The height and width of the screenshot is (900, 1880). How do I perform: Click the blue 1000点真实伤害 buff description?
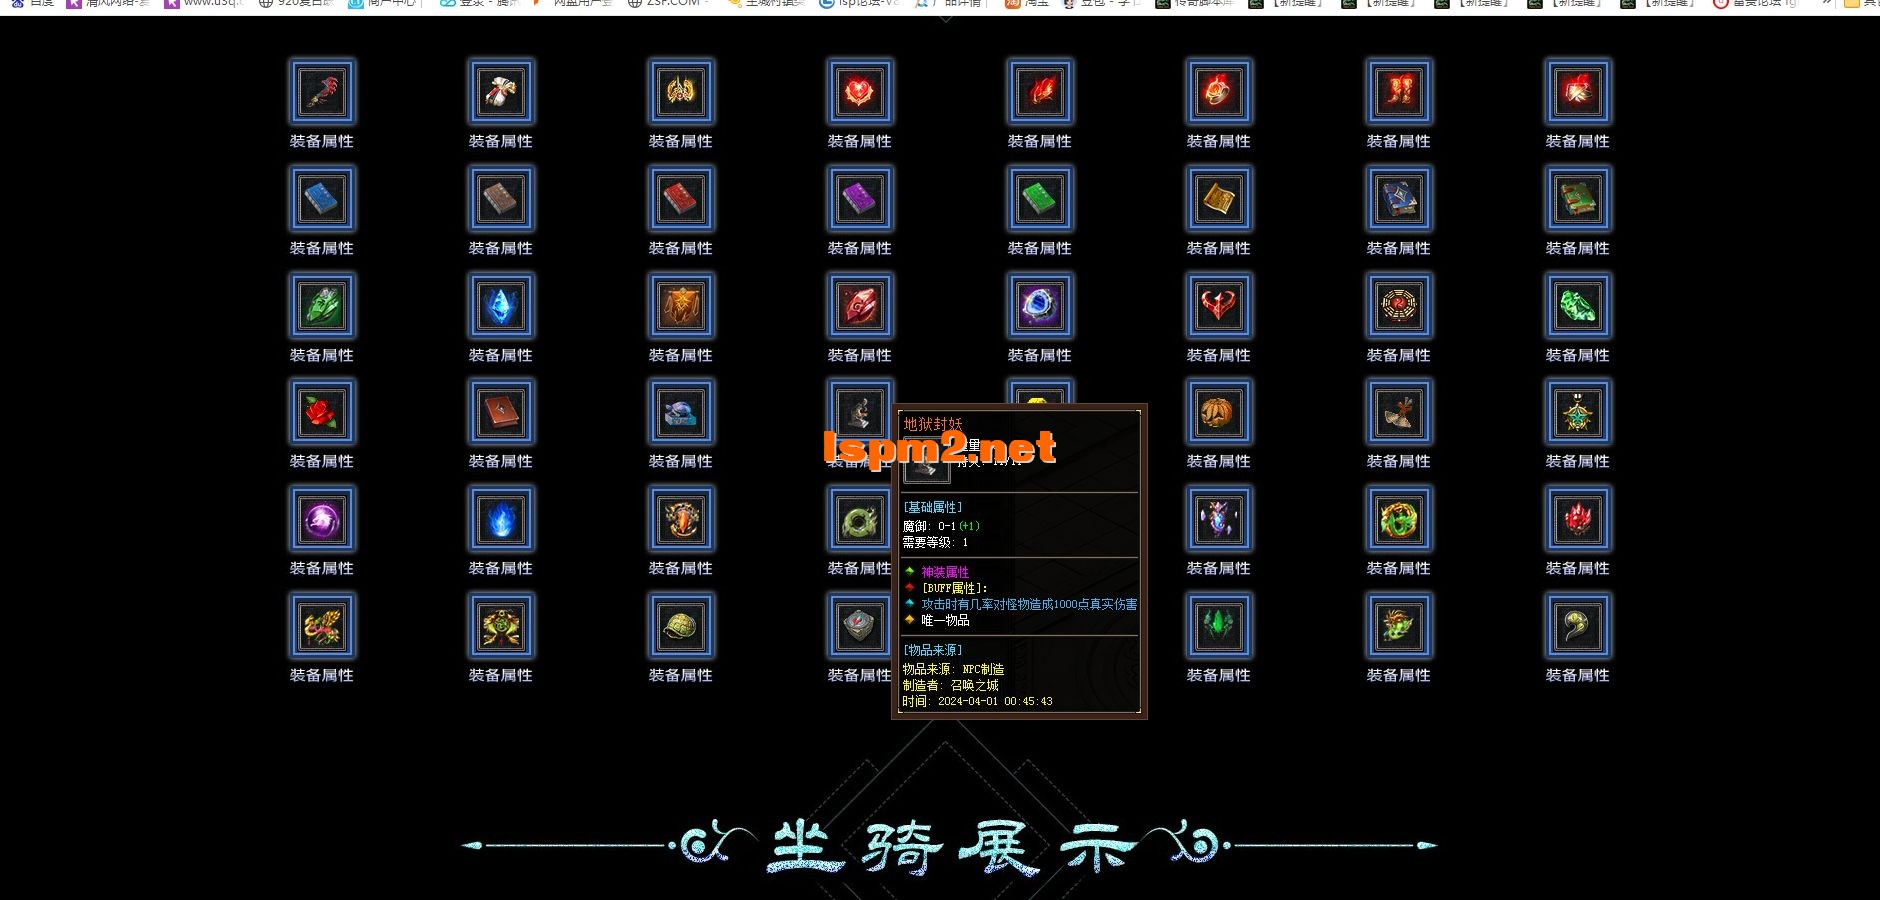(1029, 605)
